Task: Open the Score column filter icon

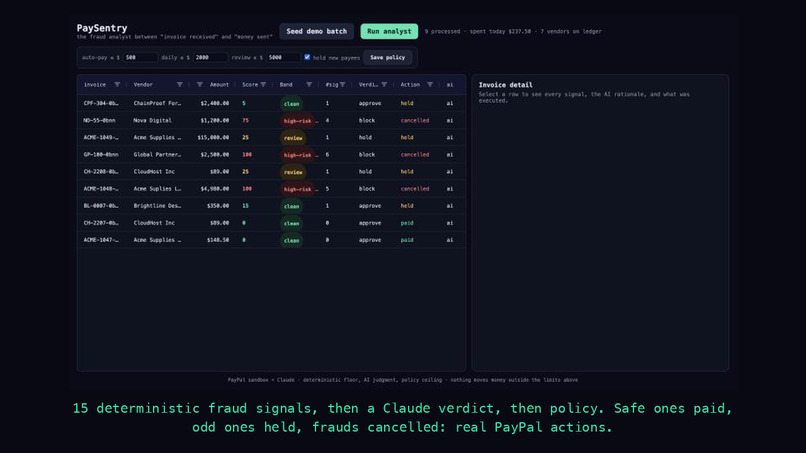Action: [x=263, y=85]
